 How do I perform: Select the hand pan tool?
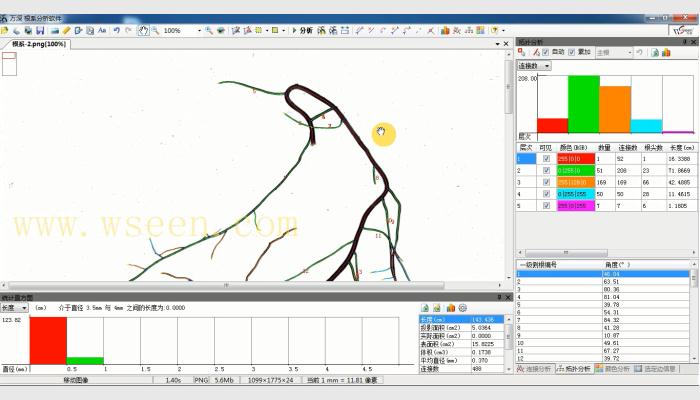(x=144, y=31)
